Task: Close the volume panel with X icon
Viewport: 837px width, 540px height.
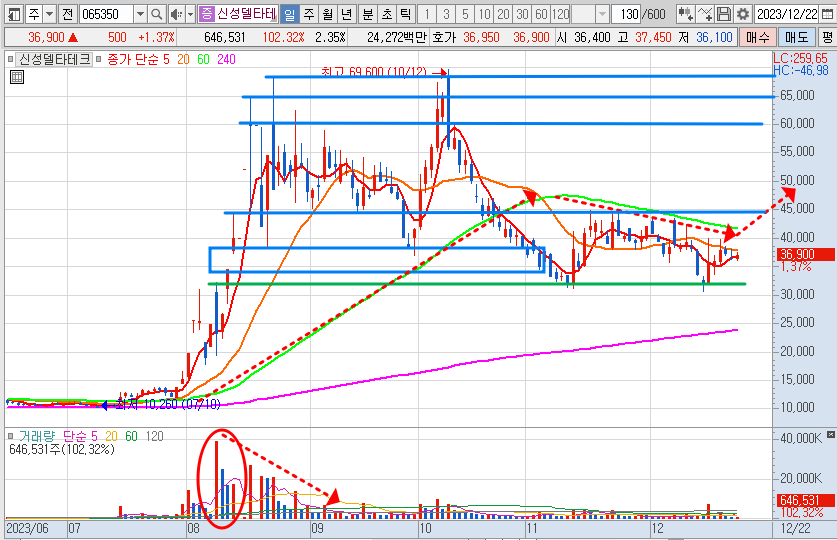Action: [831, 435]
